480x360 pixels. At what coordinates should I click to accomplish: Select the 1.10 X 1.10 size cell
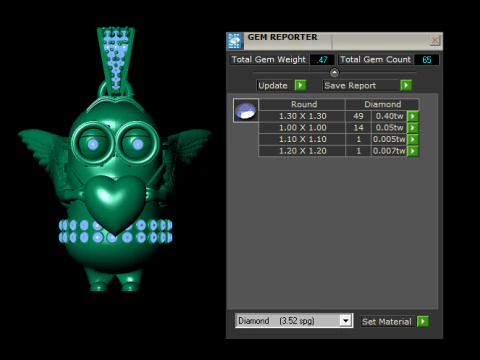click(302, 139)
